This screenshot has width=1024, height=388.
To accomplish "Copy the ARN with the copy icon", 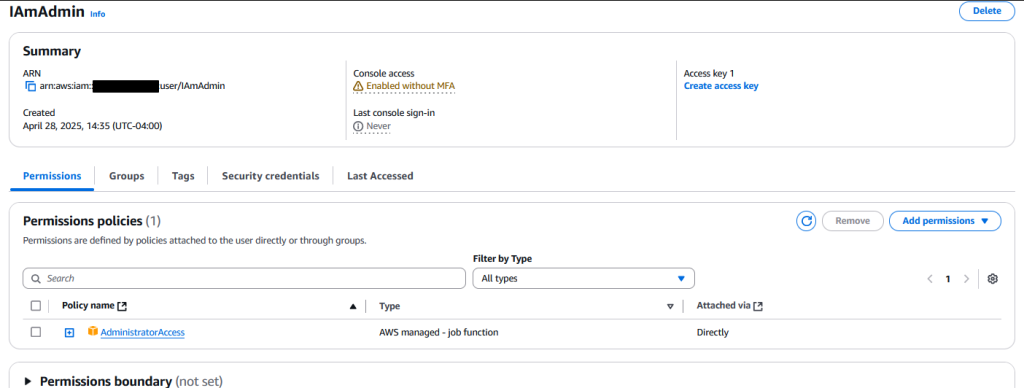I will (30, 86).
